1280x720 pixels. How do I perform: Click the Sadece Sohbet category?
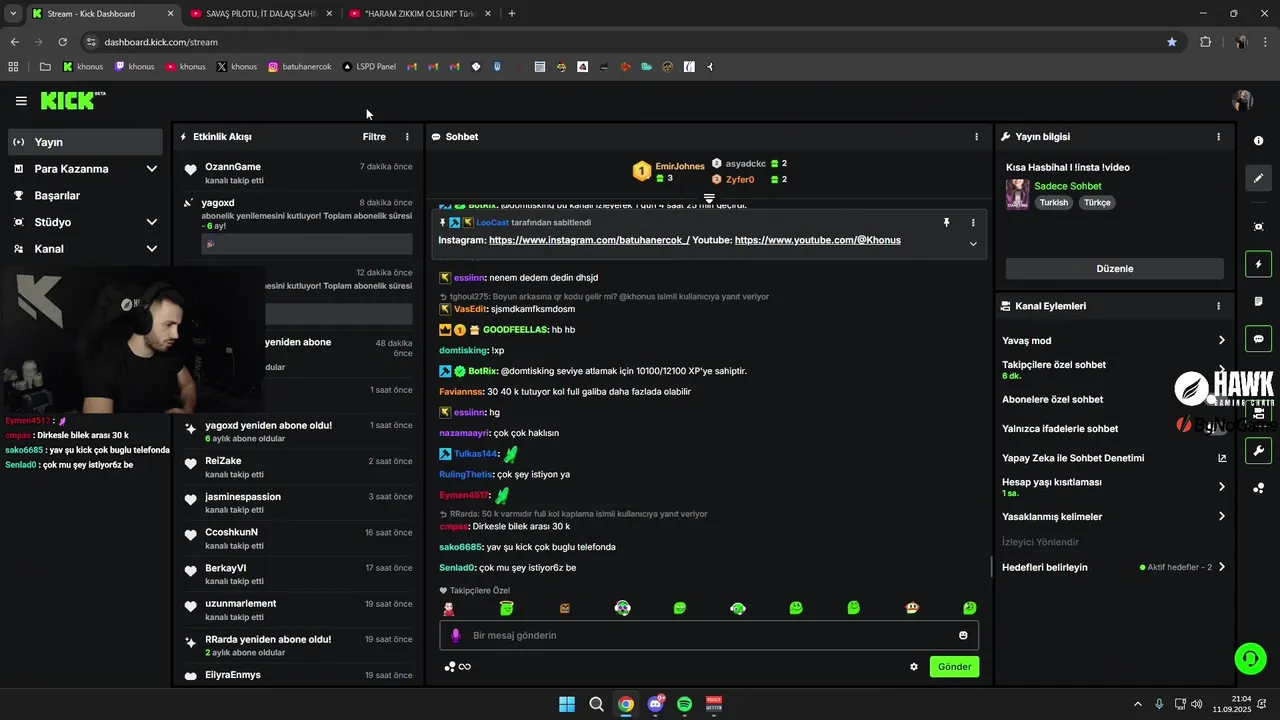(x=1067, y=186)
